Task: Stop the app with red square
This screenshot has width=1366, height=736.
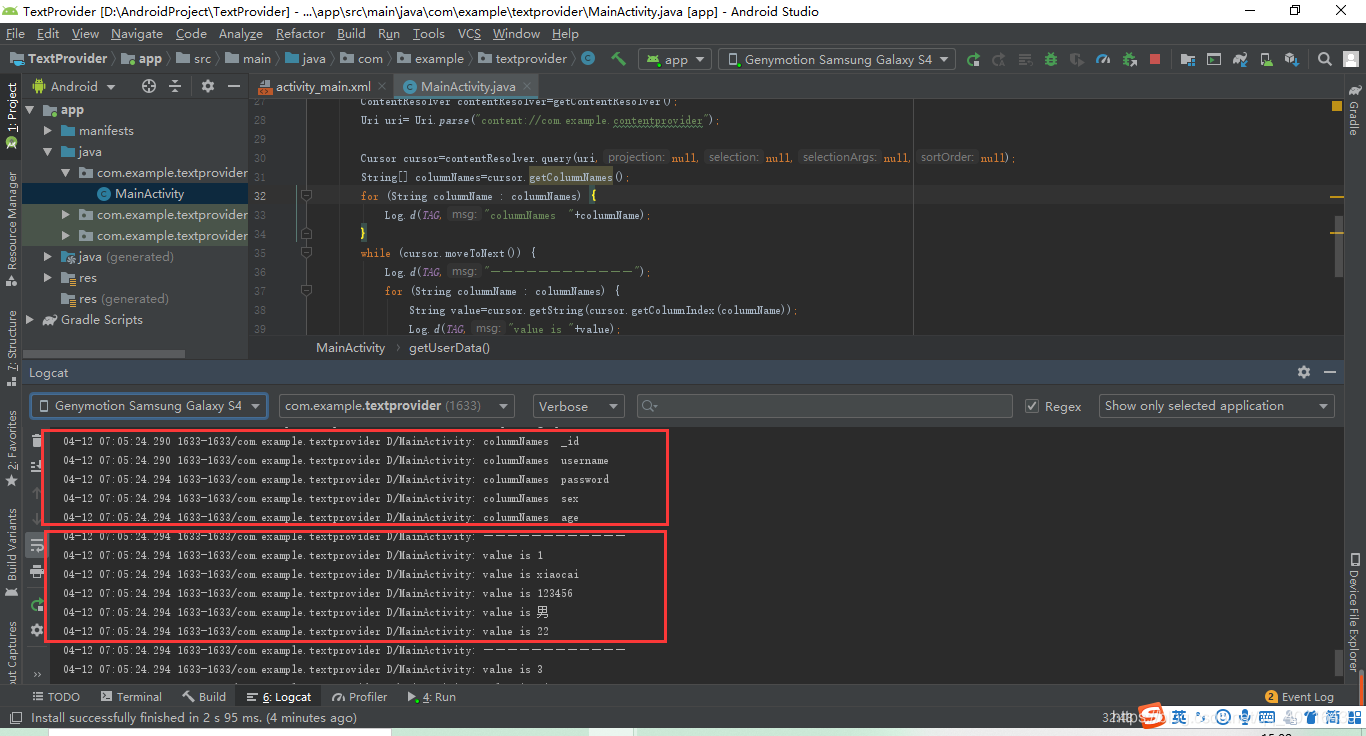Action: click(1155, 59)
